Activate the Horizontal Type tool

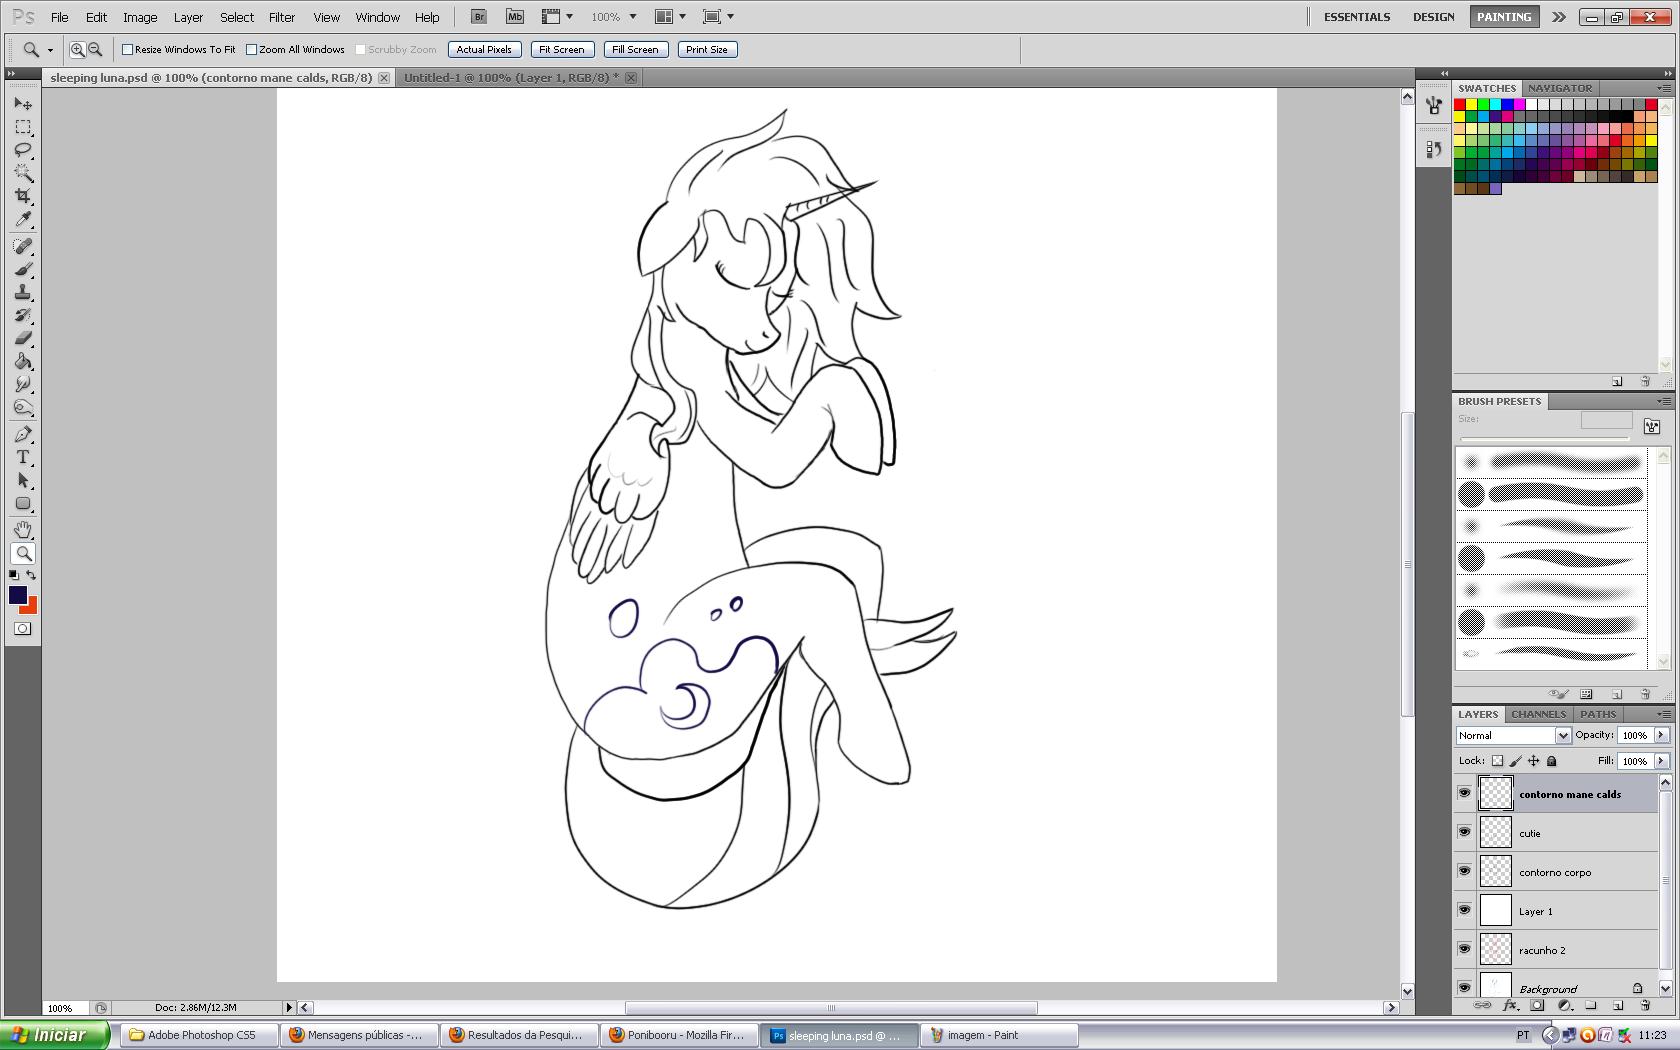23,457
